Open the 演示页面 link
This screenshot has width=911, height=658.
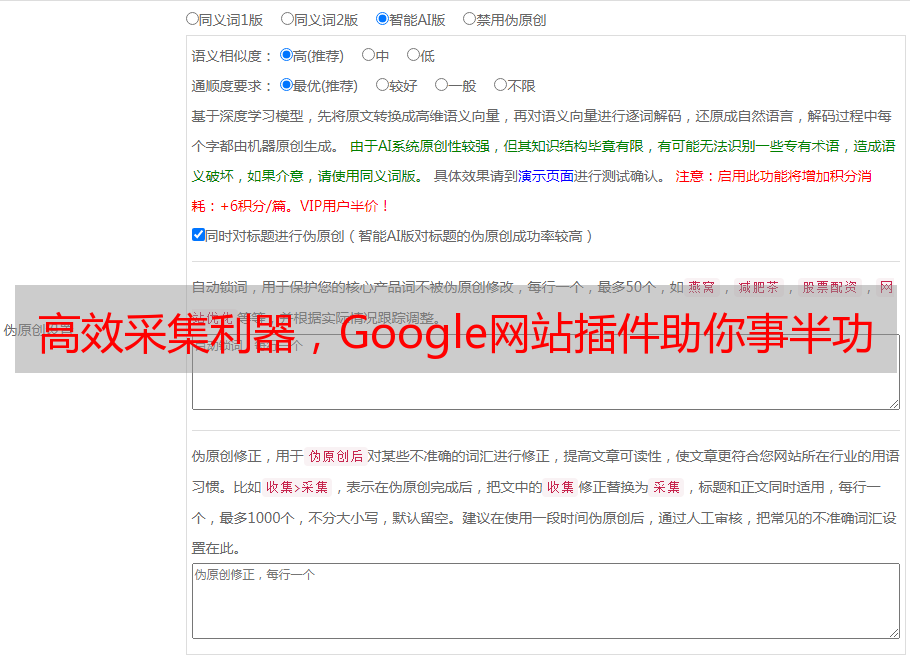click(546, 176)
